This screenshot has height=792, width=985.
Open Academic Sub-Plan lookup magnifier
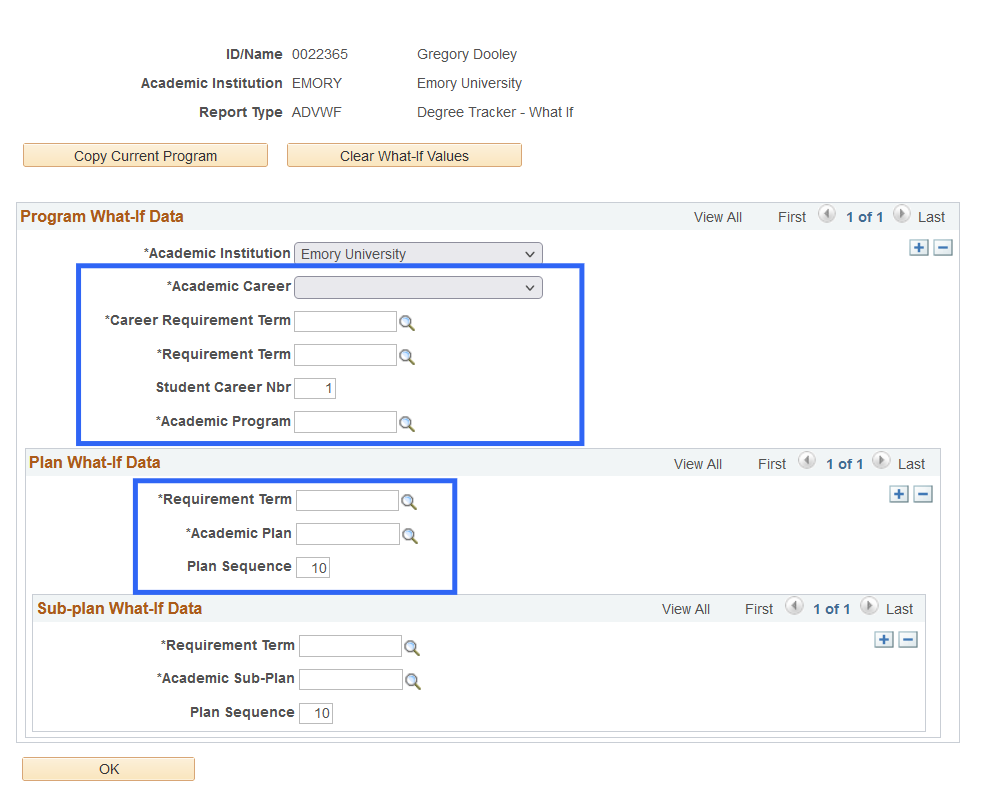pyautogui.click(x=412, y=681)
